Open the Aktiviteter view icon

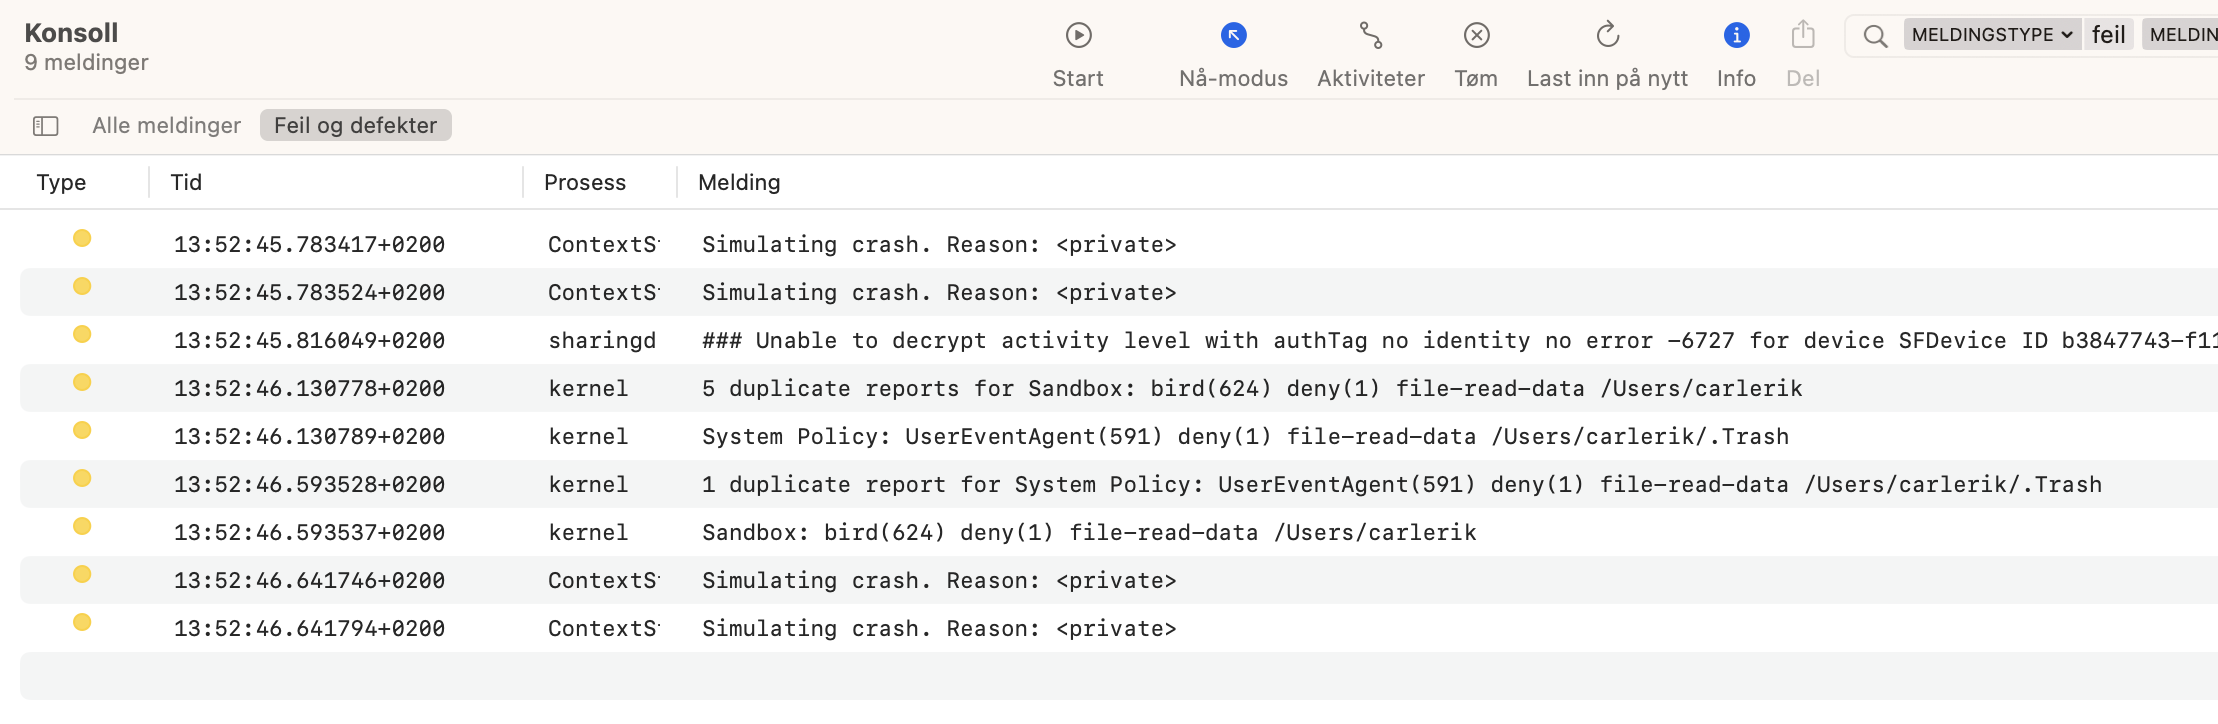[x=1370, y=36]
